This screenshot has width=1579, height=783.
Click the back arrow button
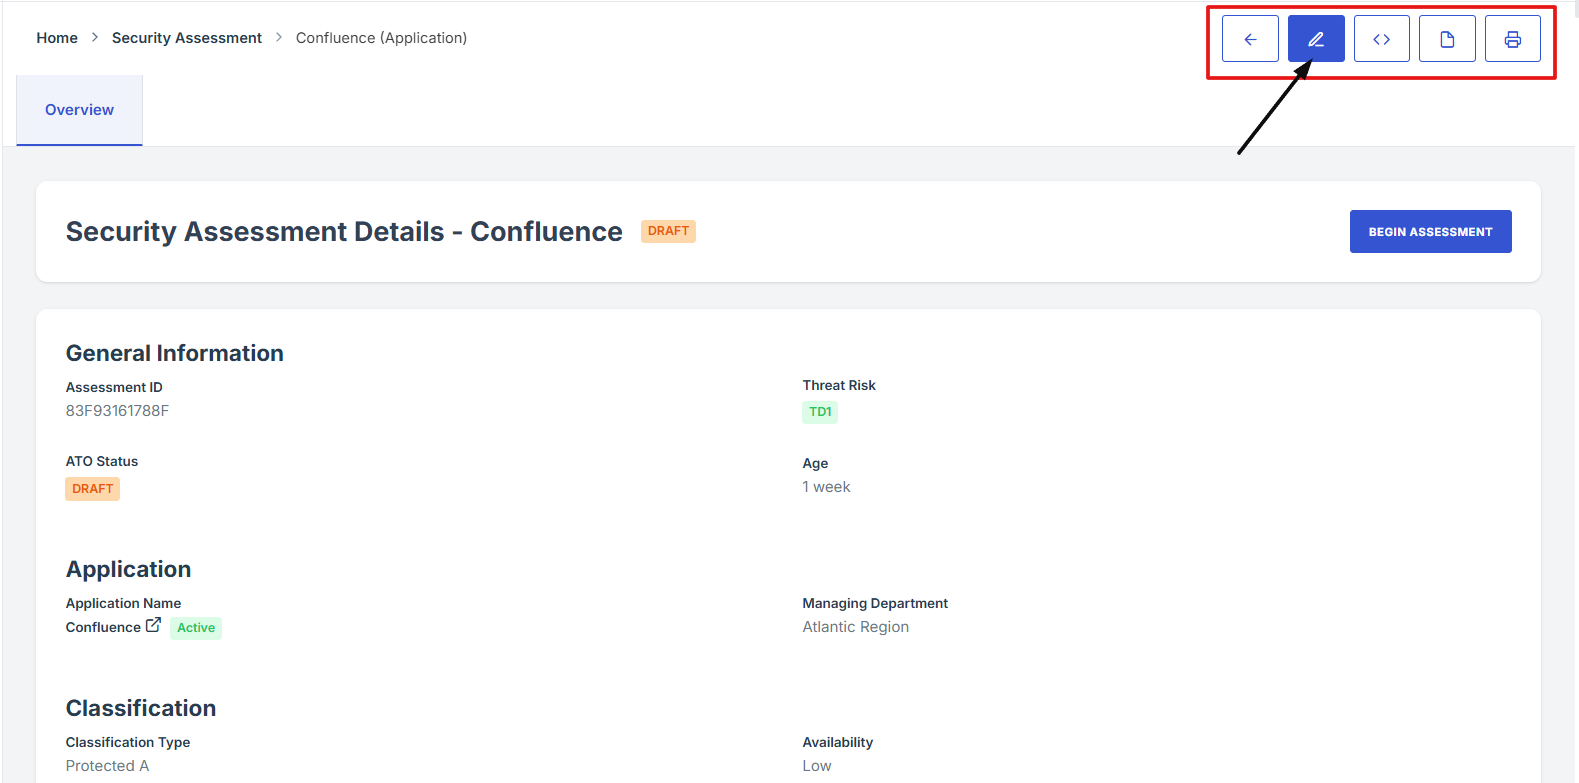1250,39
